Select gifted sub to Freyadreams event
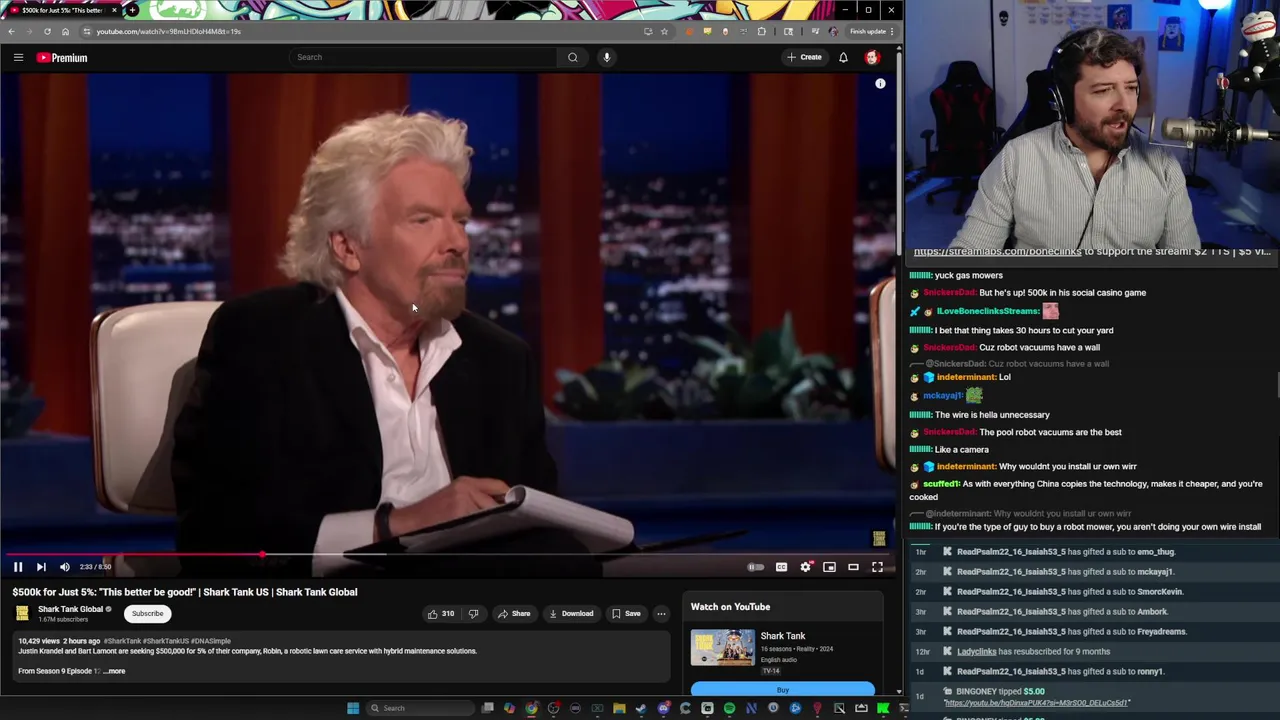The image size is (1280, 720). point(1071,632)
